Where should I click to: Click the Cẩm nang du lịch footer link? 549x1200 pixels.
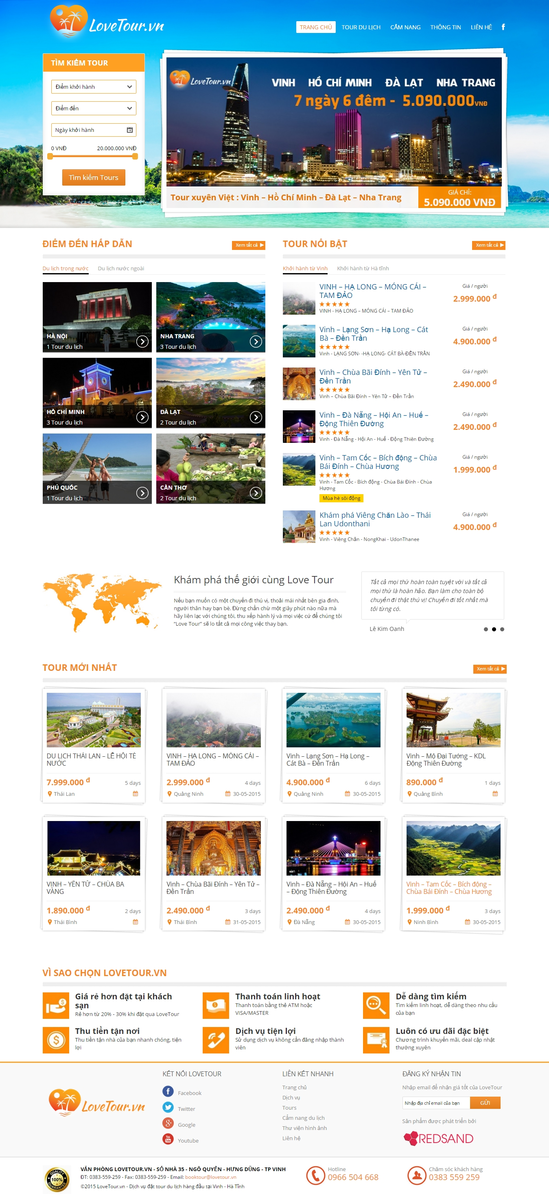pyautogui.click(x=304, y=1118)
